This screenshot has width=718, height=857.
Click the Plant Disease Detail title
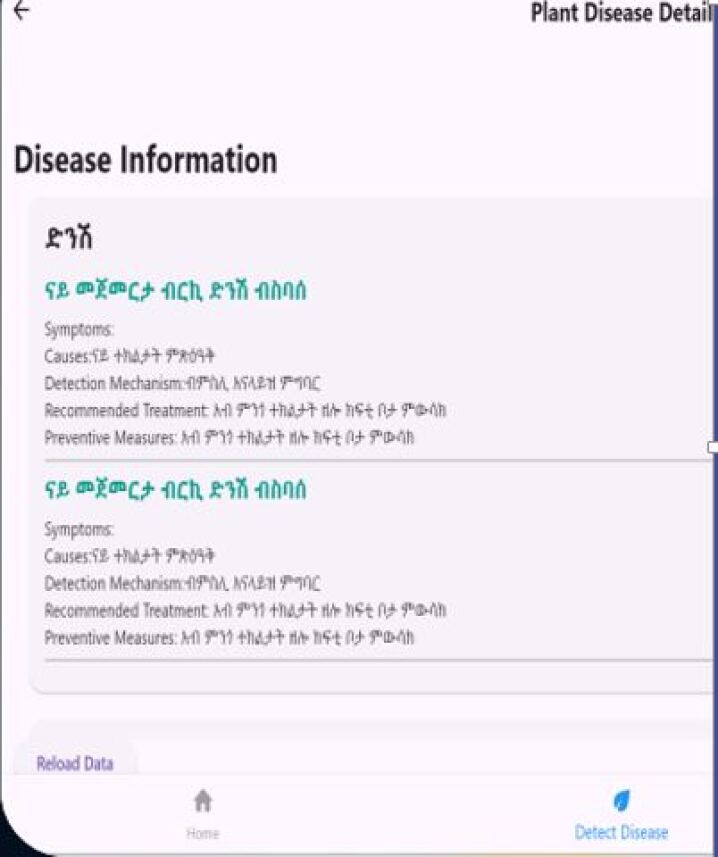pos(623,13)
